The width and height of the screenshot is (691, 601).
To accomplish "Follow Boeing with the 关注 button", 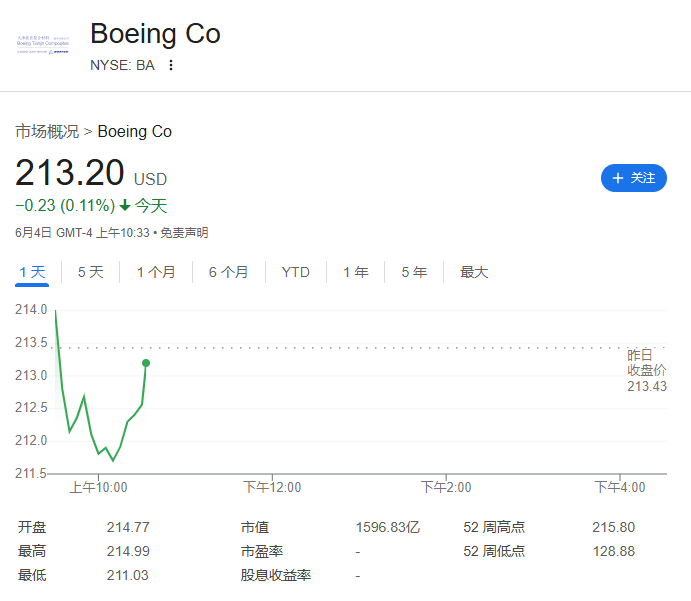I will [x=634, y=178].
